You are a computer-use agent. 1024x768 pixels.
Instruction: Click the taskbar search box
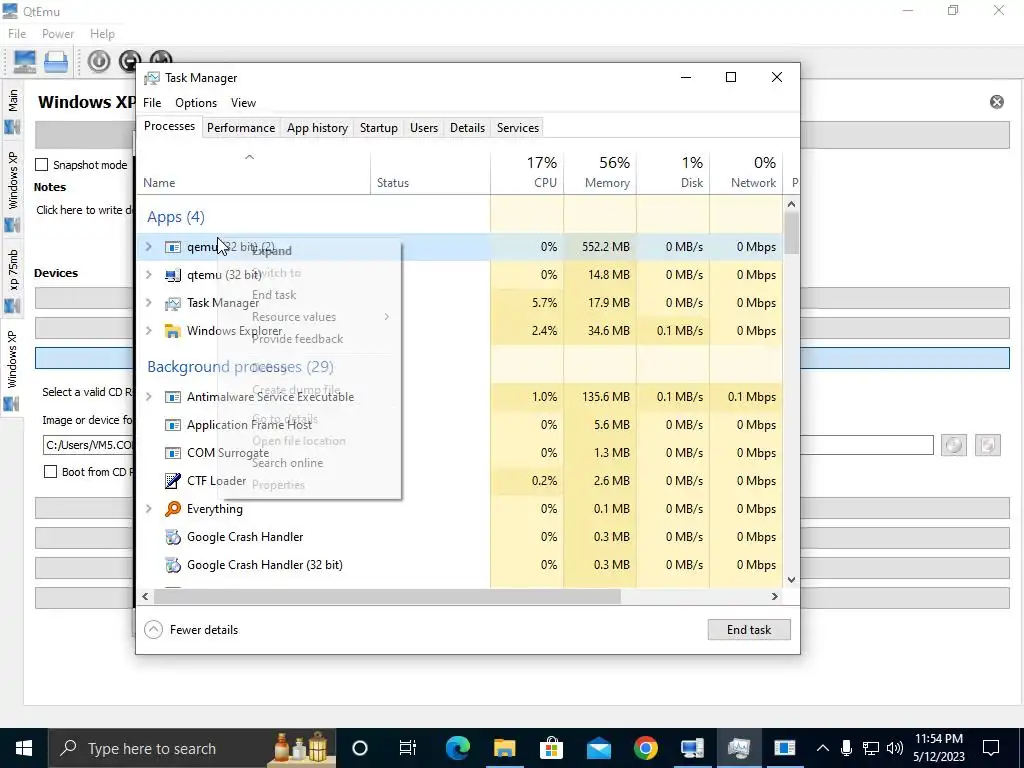pos(192,748)
